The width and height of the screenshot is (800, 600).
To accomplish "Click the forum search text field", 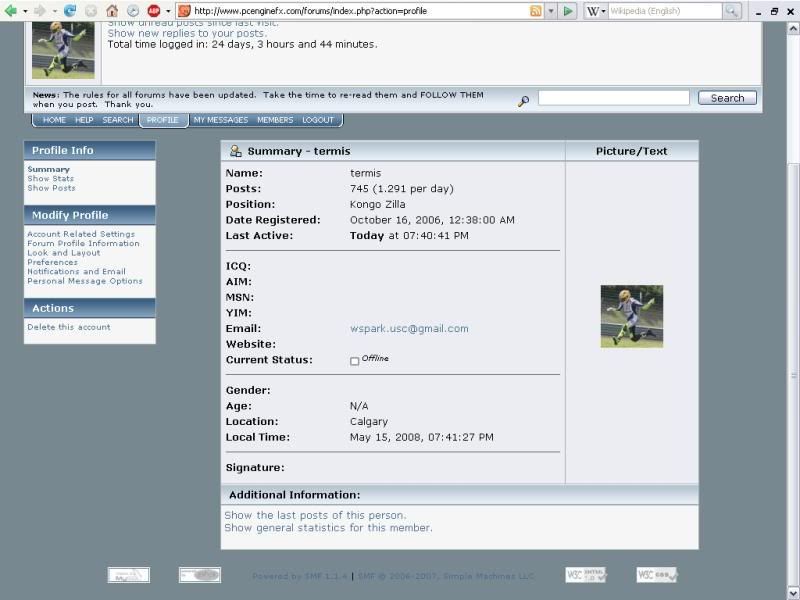I will [x=613, y=98].
